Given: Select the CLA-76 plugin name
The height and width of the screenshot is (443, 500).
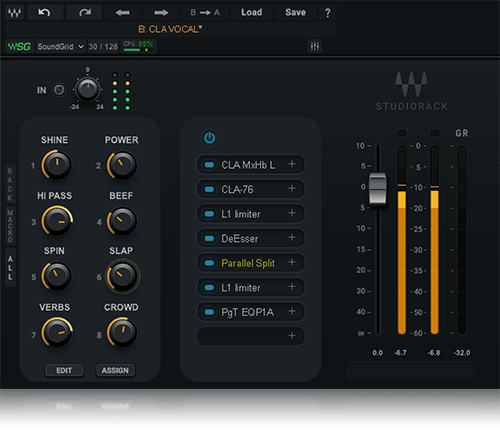Looking at the screenshot, I should point(237,189).
